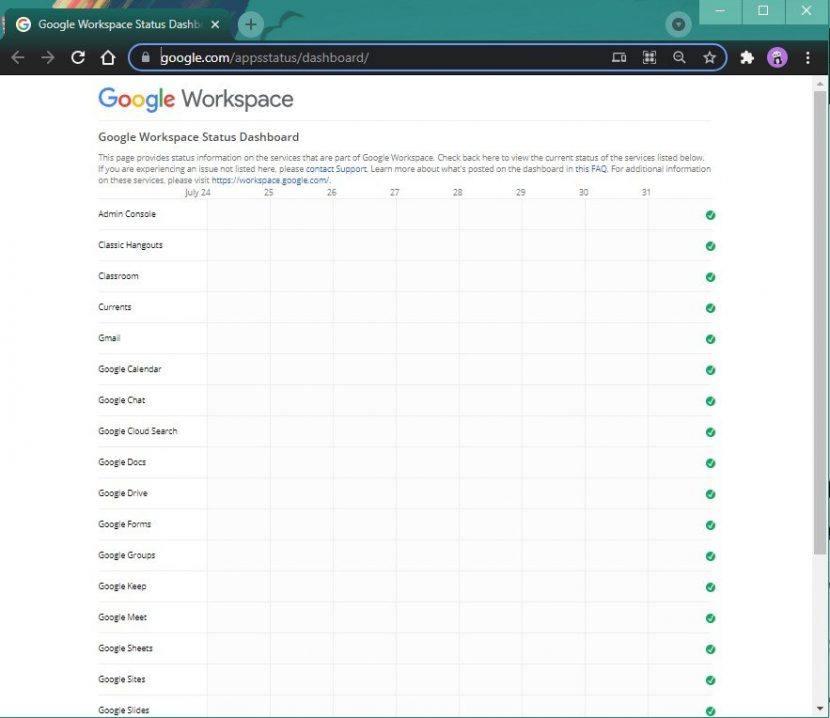The height and width of the screenshot is (718, 830).
Task: Open the Extensions puzzle icon
Action: (747, 57)
